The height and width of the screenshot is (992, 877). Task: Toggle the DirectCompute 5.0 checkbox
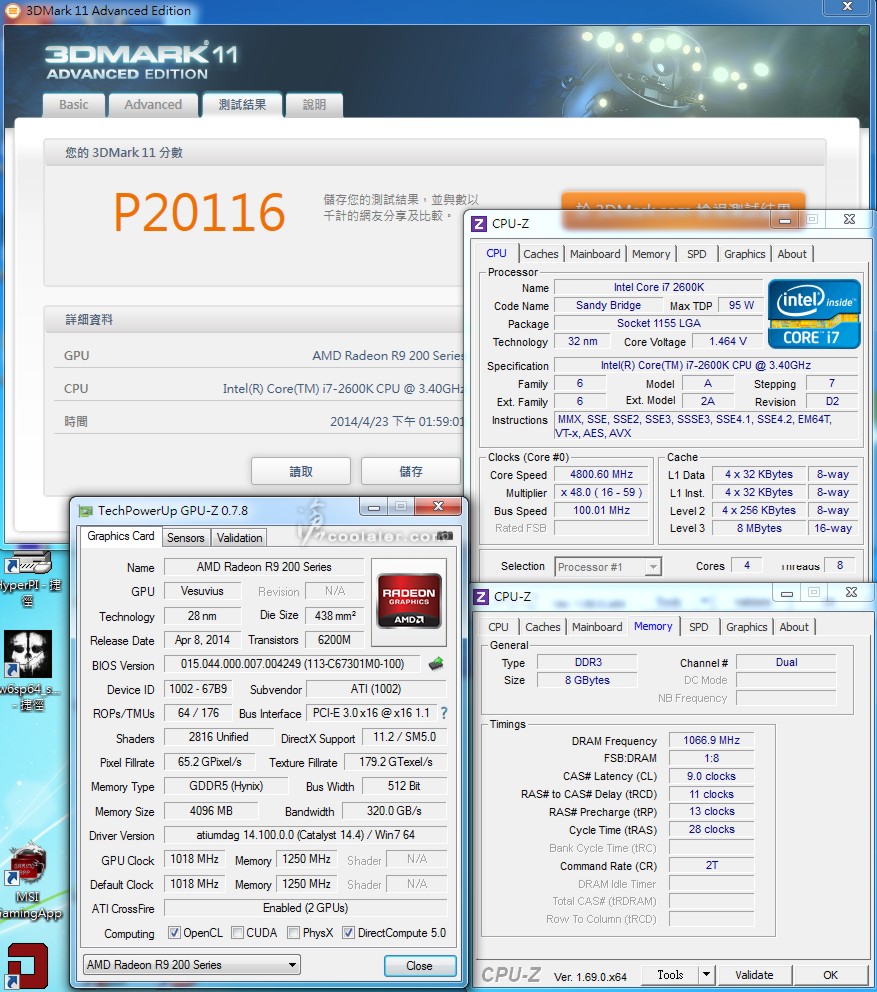348,933
